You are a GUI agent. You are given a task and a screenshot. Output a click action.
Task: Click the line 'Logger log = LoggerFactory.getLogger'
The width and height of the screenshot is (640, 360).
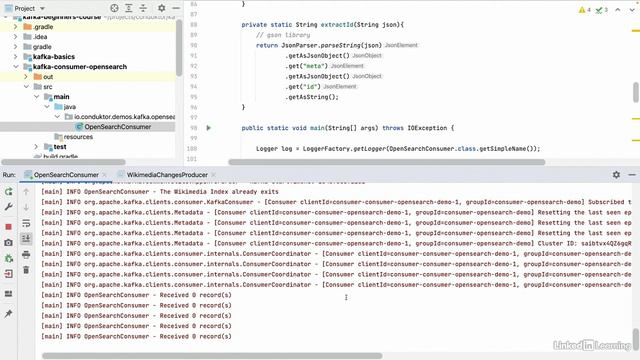[398, 149]
